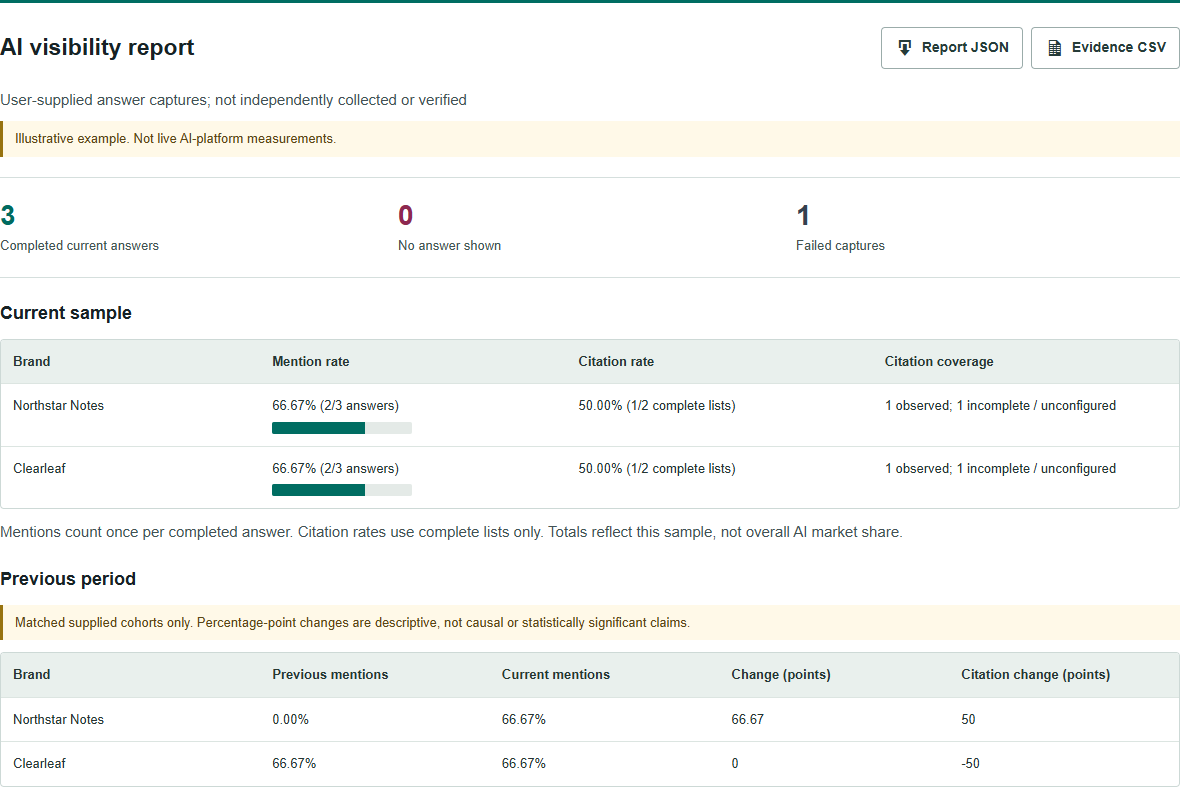Click Northstar Notes in Previous period table

(x=58, y=719)
